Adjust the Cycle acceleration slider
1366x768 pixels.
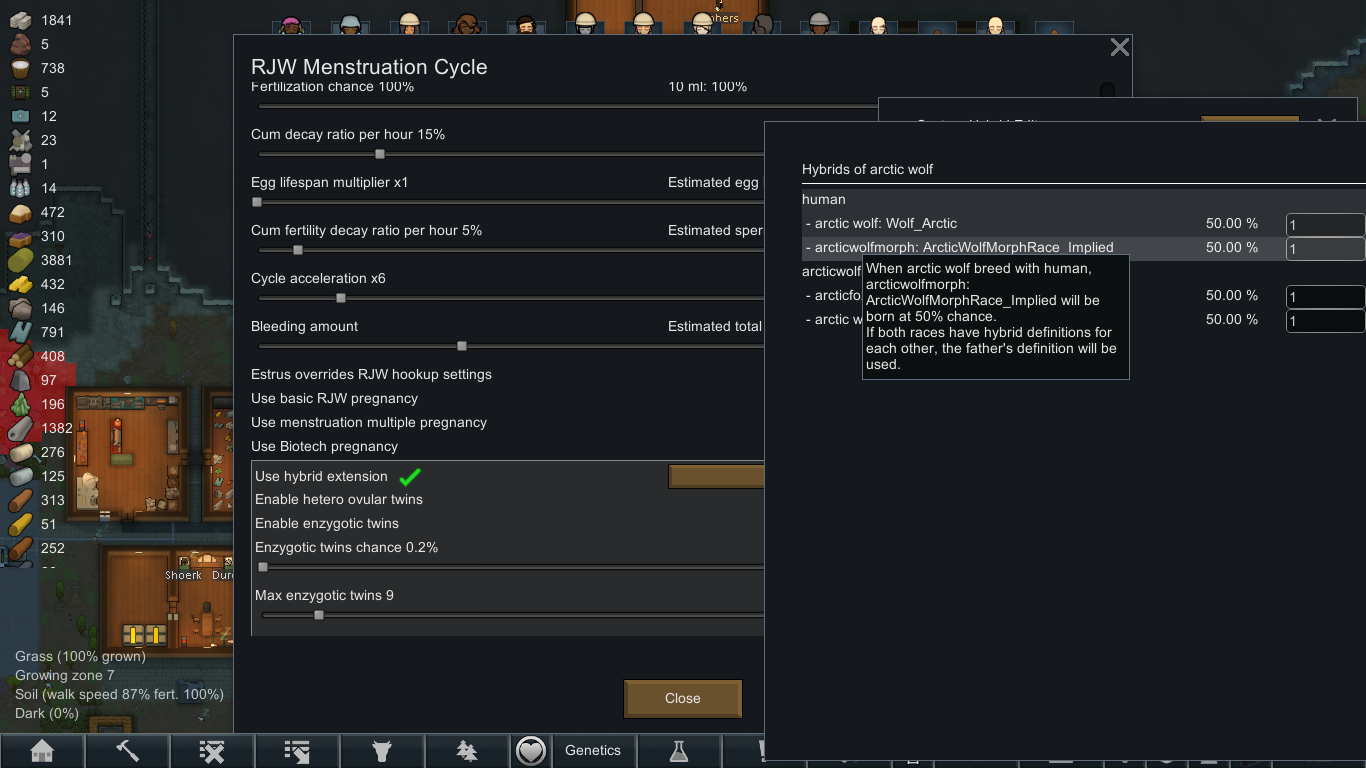(x=340, y=298)
